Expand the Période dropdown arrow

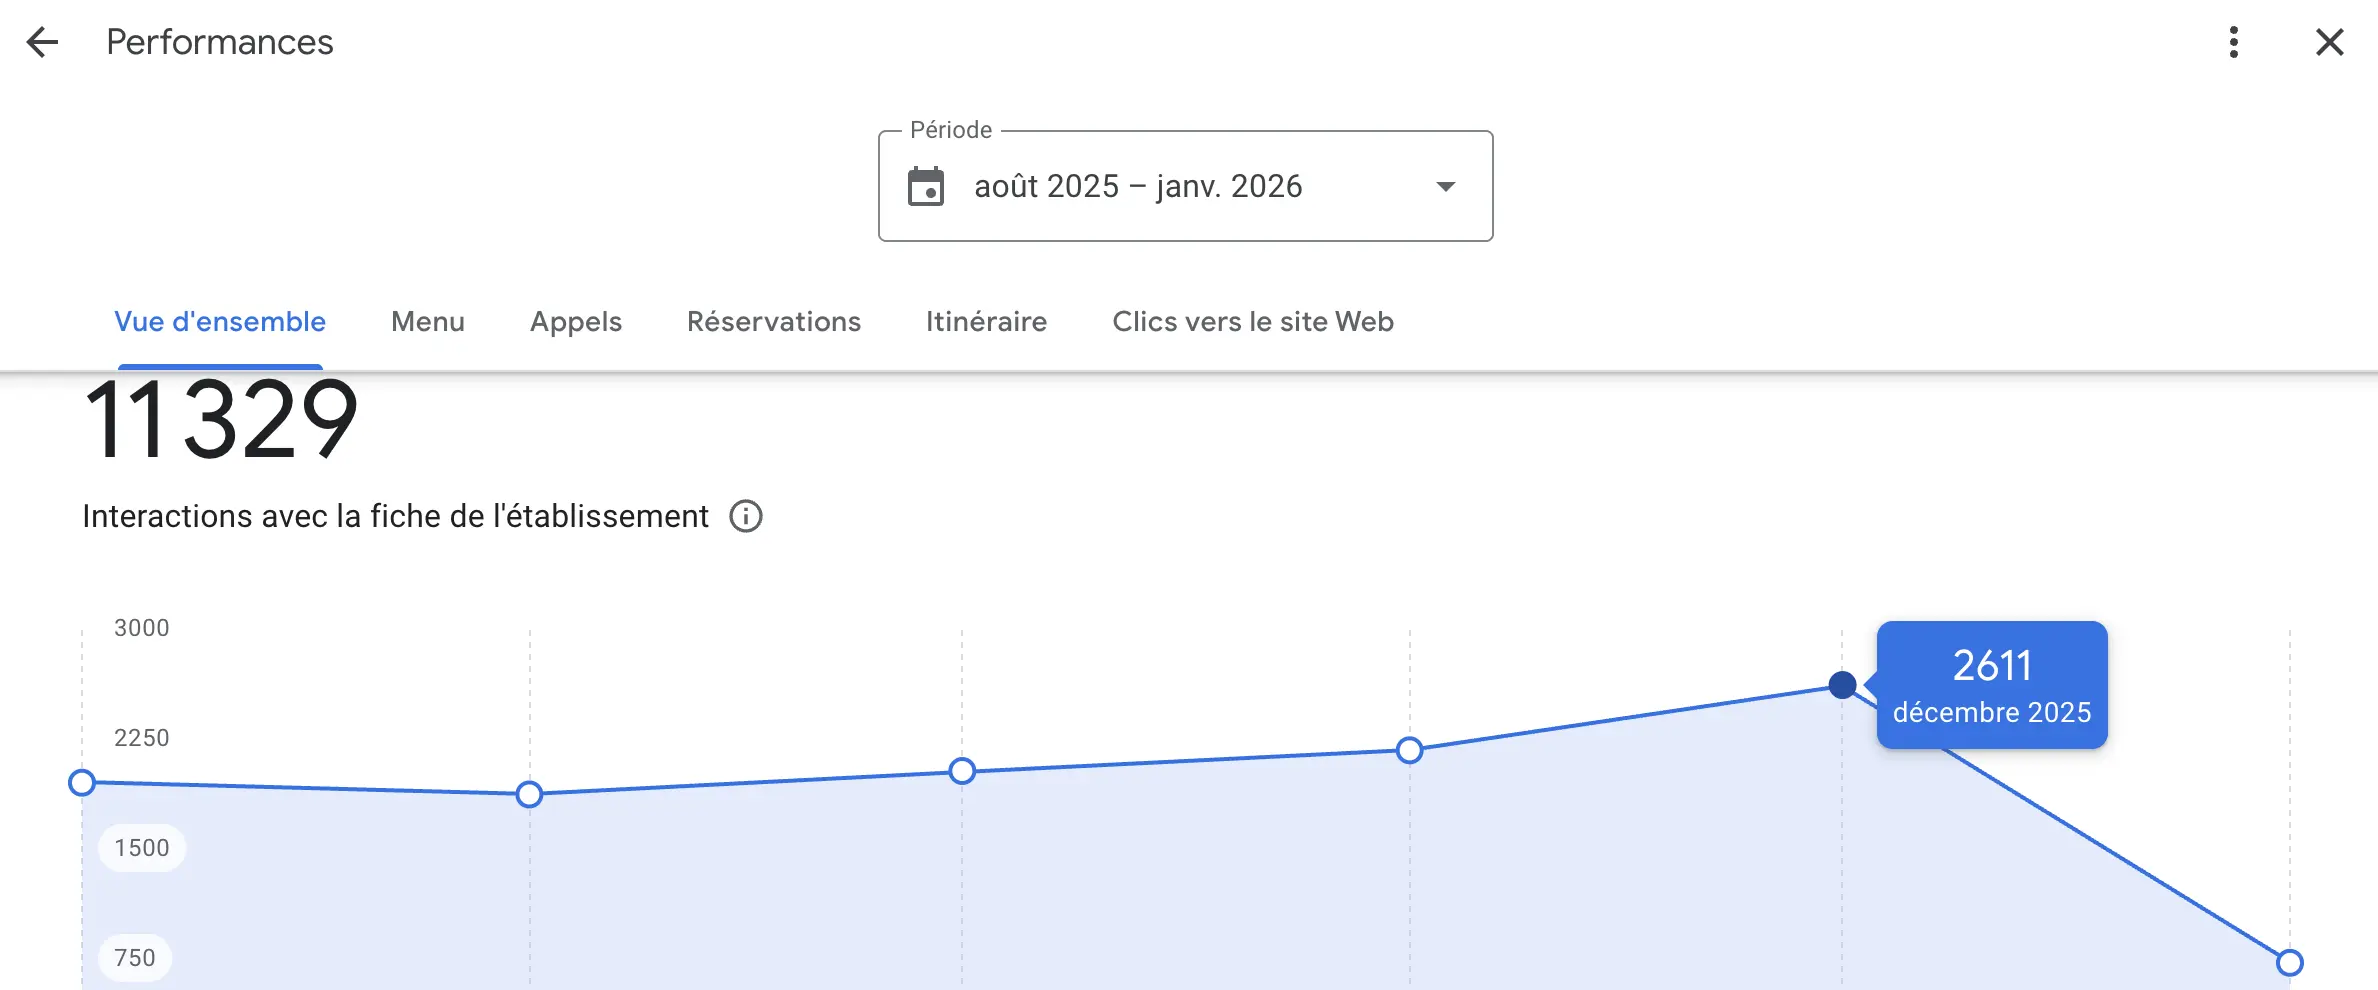pyautogui.click(x=1445, y=187)
